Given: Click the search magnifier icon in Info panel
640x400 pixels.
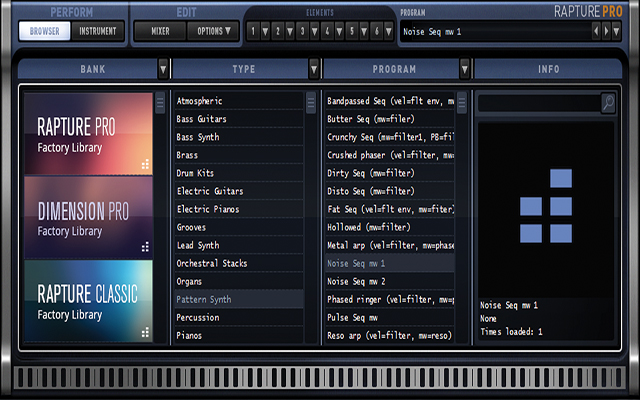Looking at the screenshot, I should click(608, 103).
